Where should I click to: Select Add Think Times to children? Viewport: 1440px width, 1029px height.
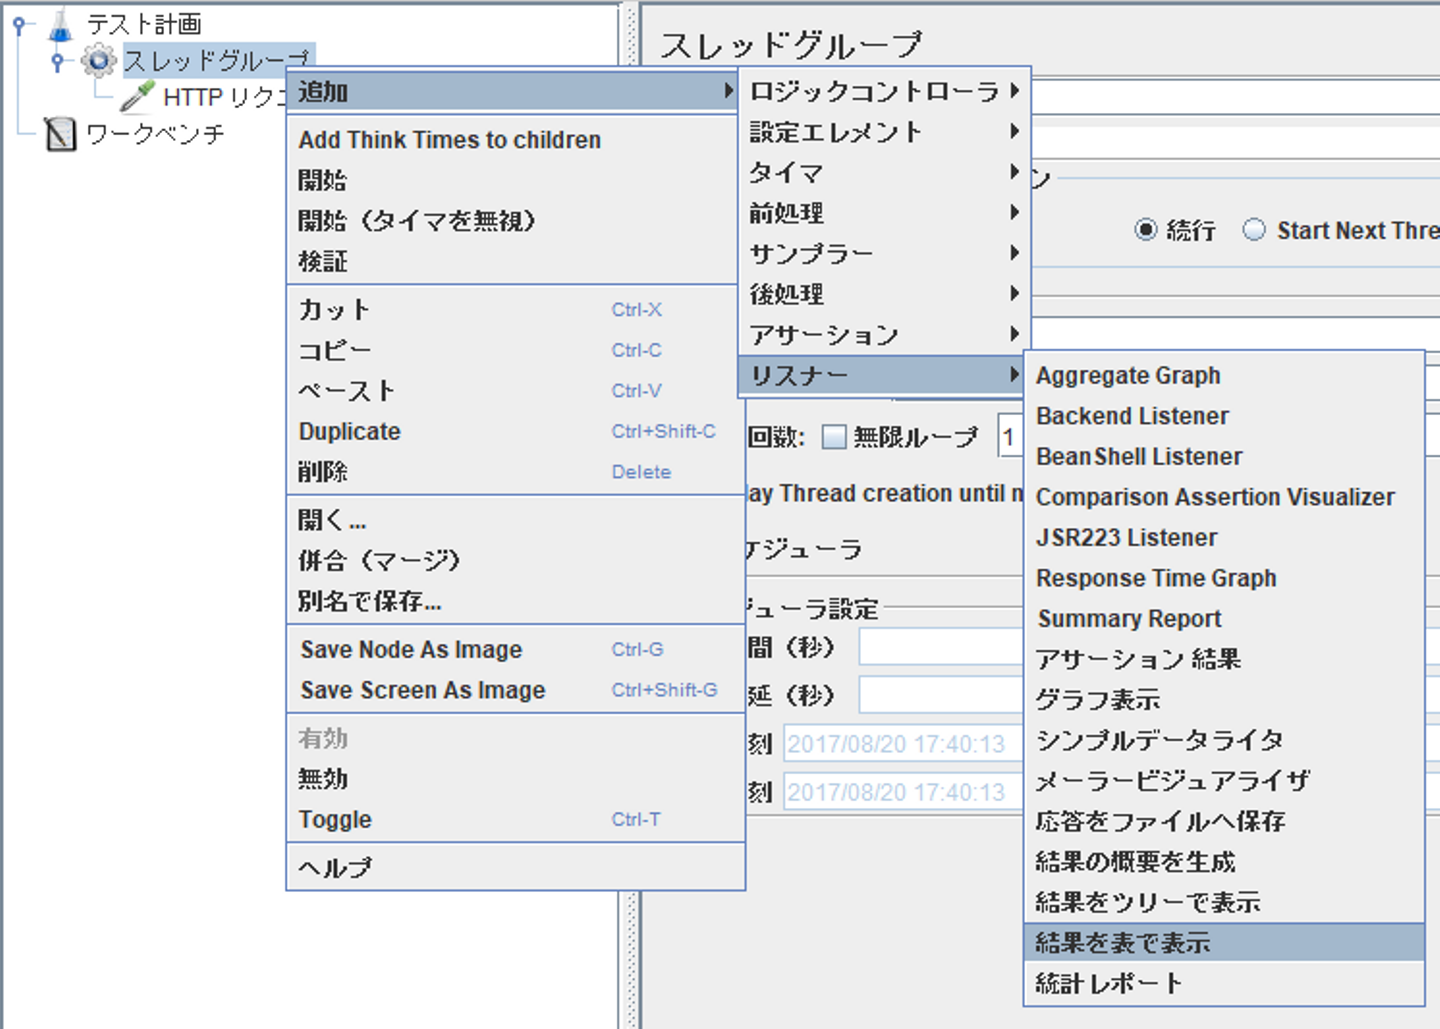516,140
